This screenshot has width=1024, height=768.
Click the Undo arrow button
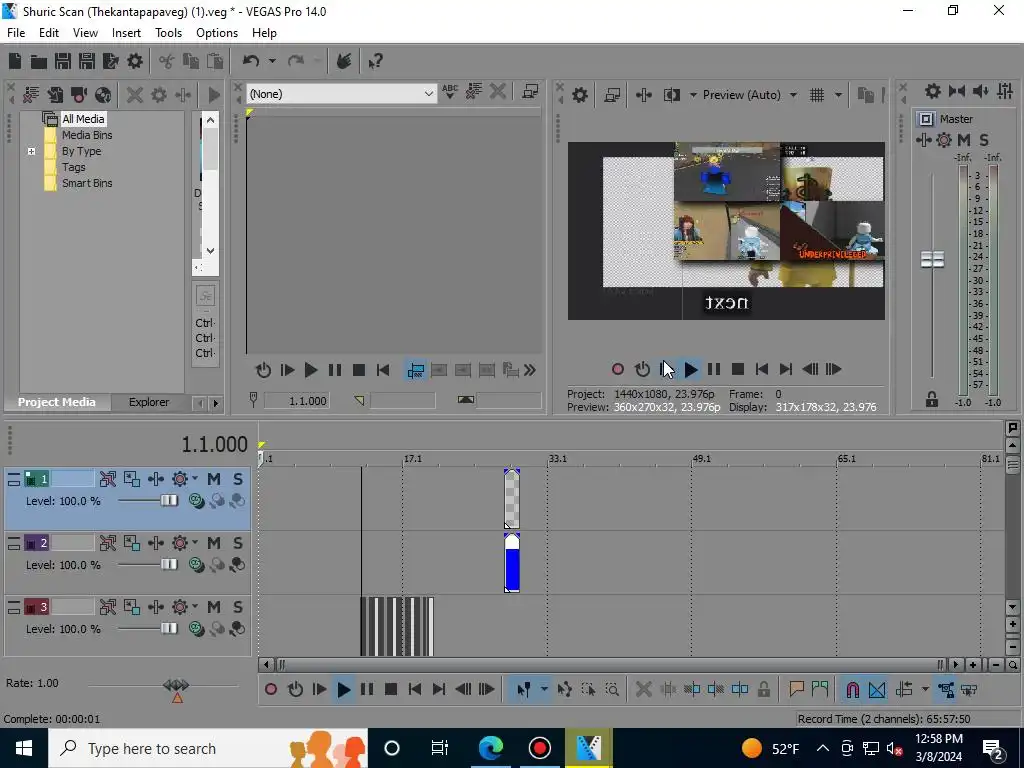[251, 61]
